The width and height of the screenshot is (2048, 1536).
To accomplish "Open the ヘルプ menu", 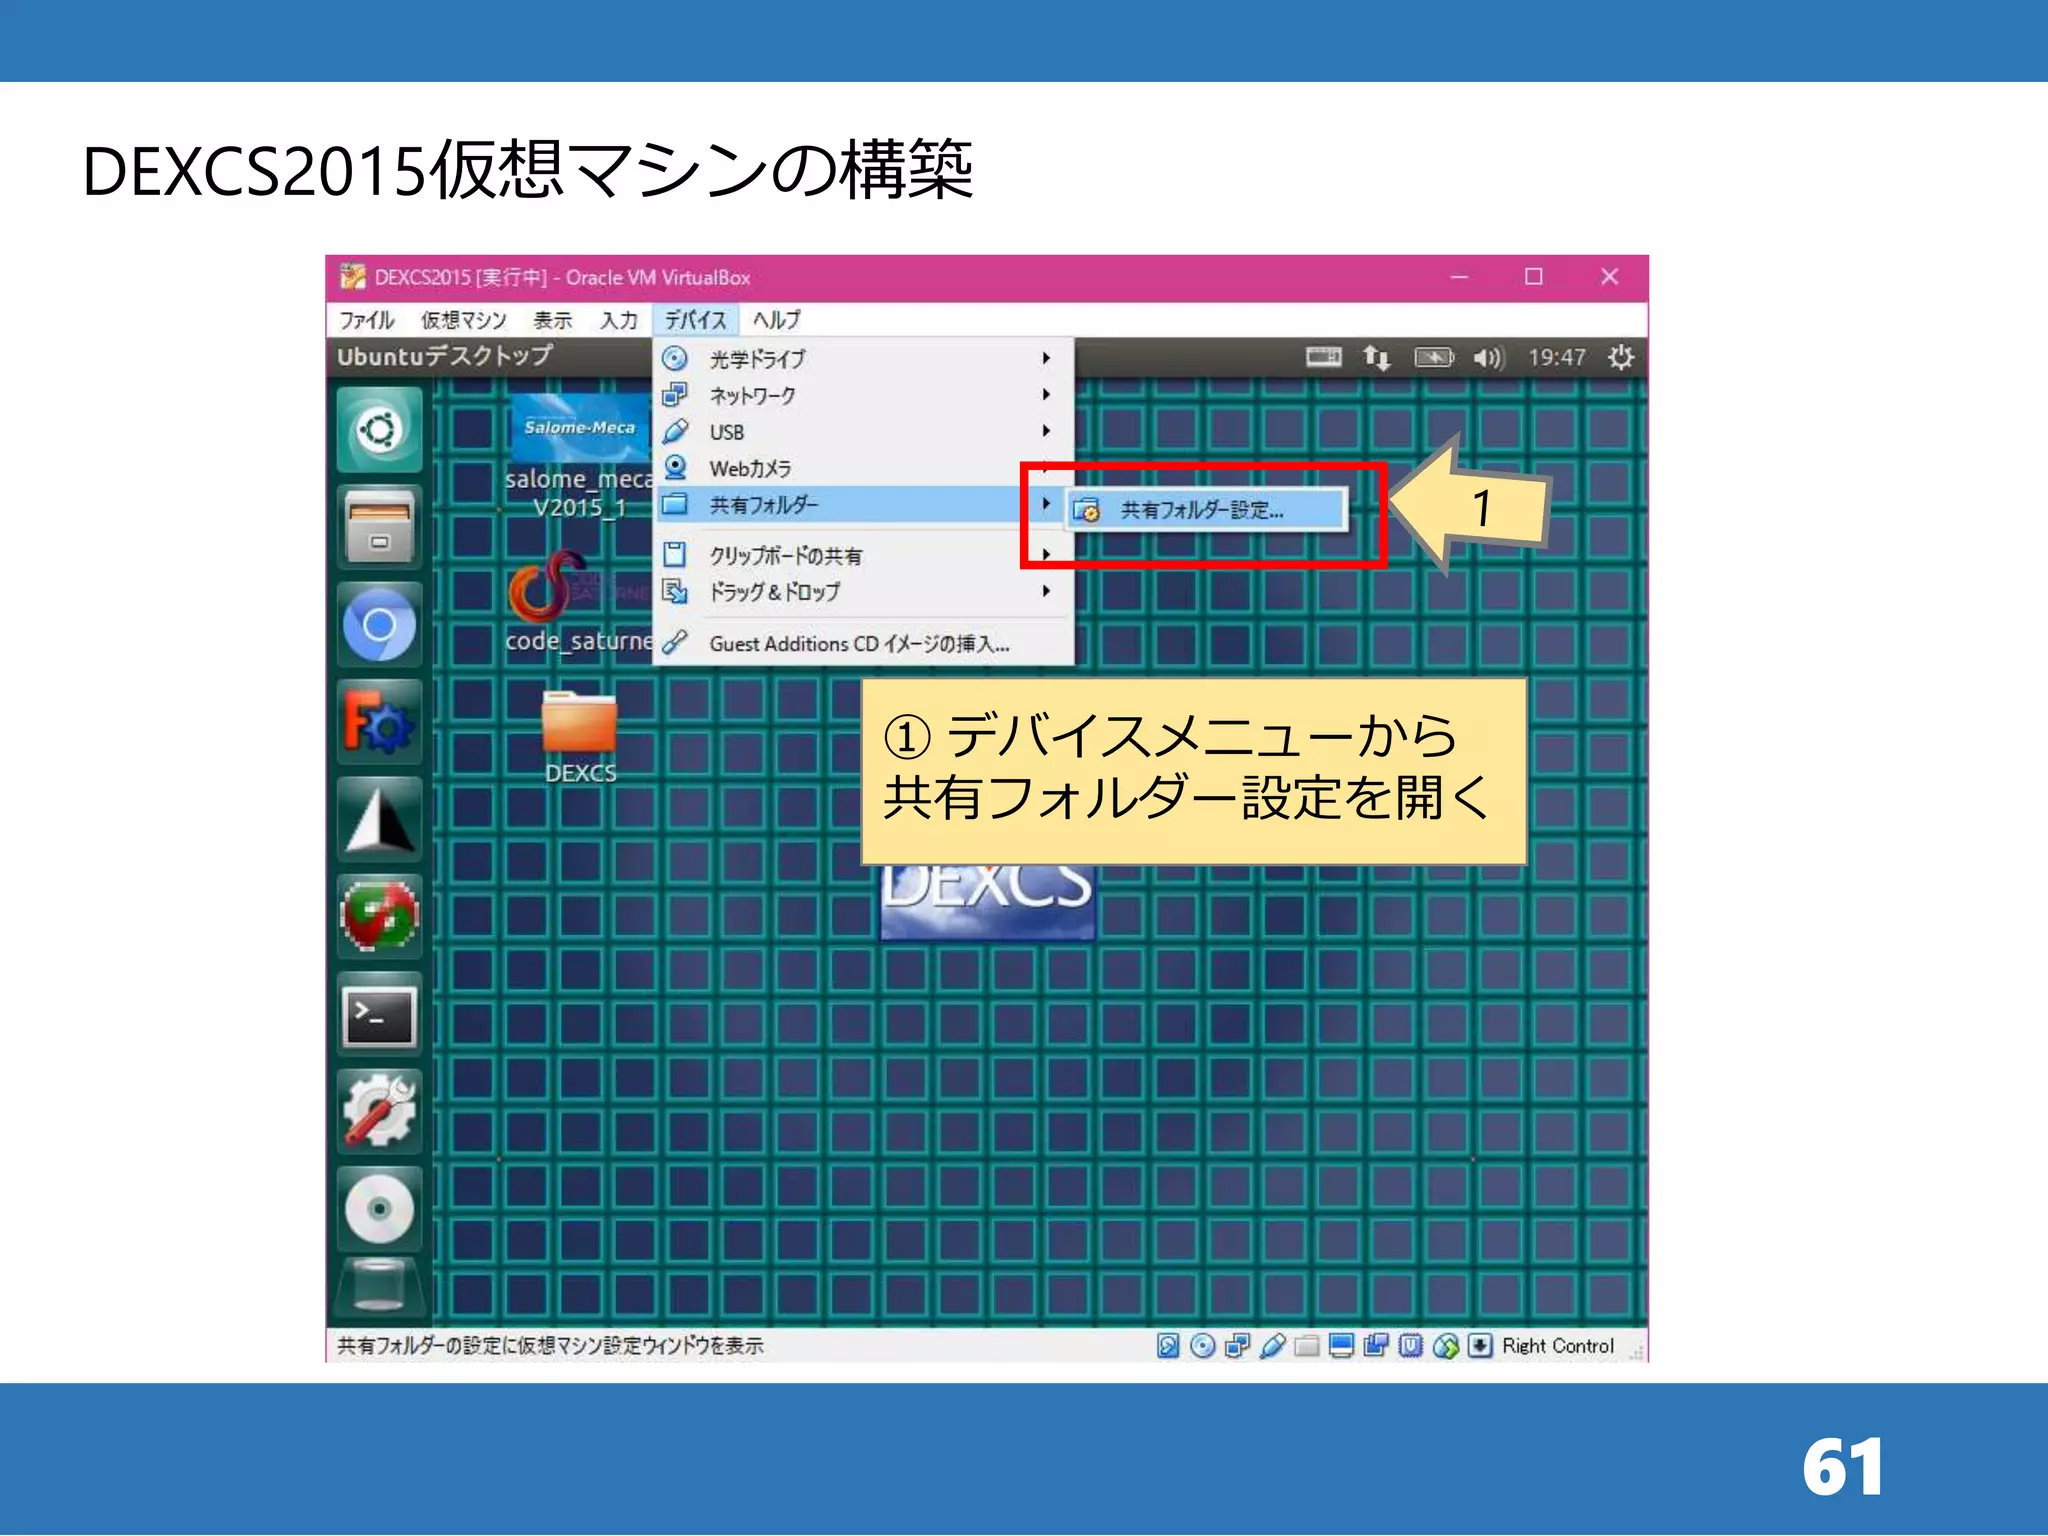I will click(776, 320).
